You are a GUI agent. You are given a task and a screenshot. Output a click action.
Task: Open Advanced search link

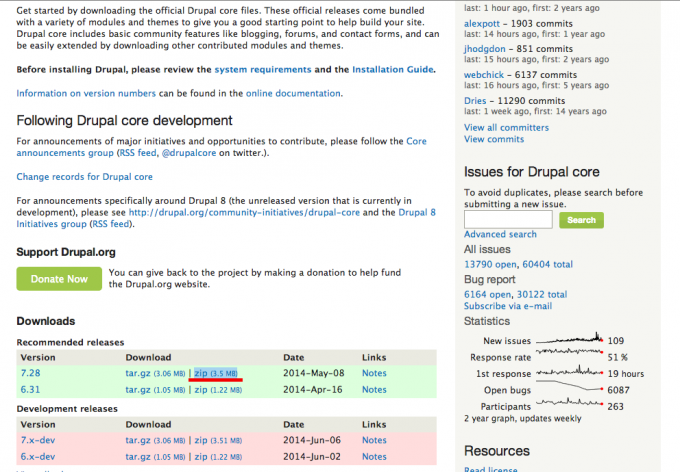point(500,235)
